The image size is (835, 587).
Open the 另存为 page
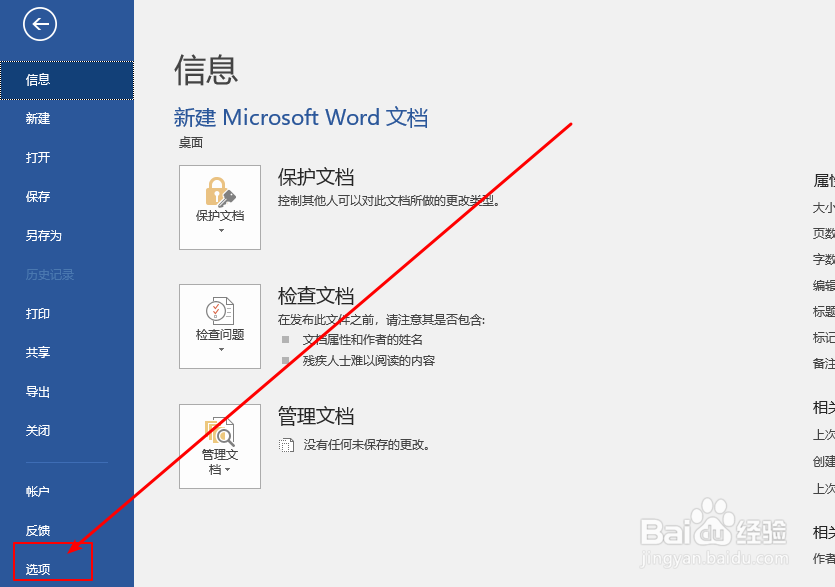(x=67, y=235)
